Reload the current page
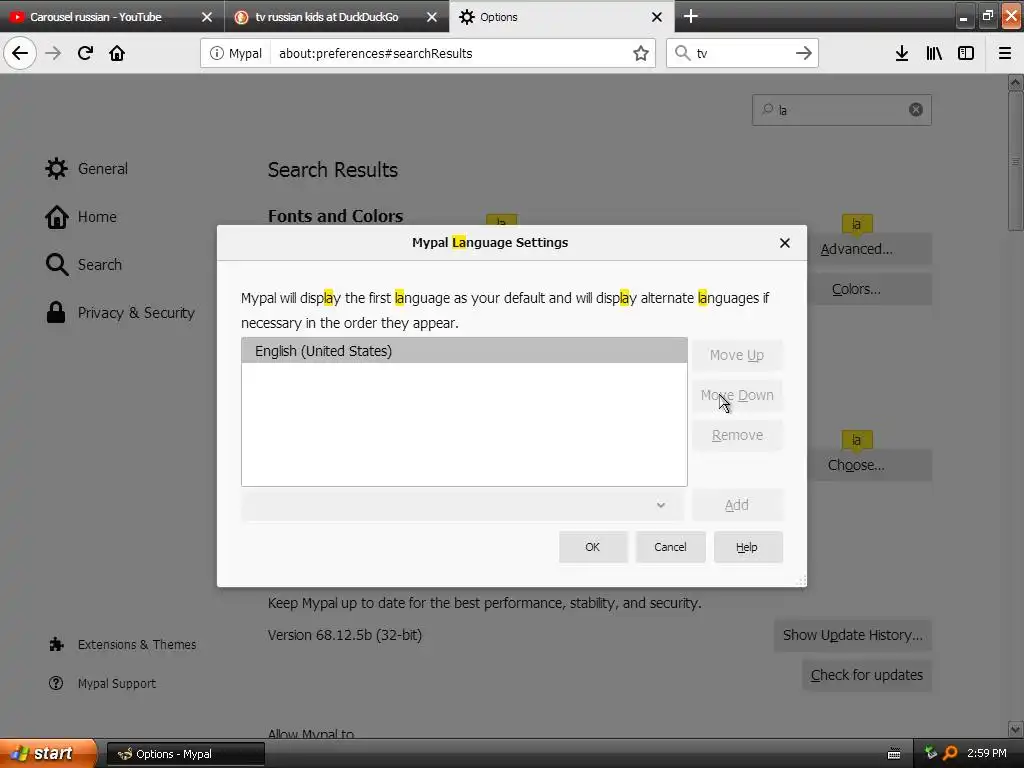Viewport: 1024px width, 768px height. [85, 53]
